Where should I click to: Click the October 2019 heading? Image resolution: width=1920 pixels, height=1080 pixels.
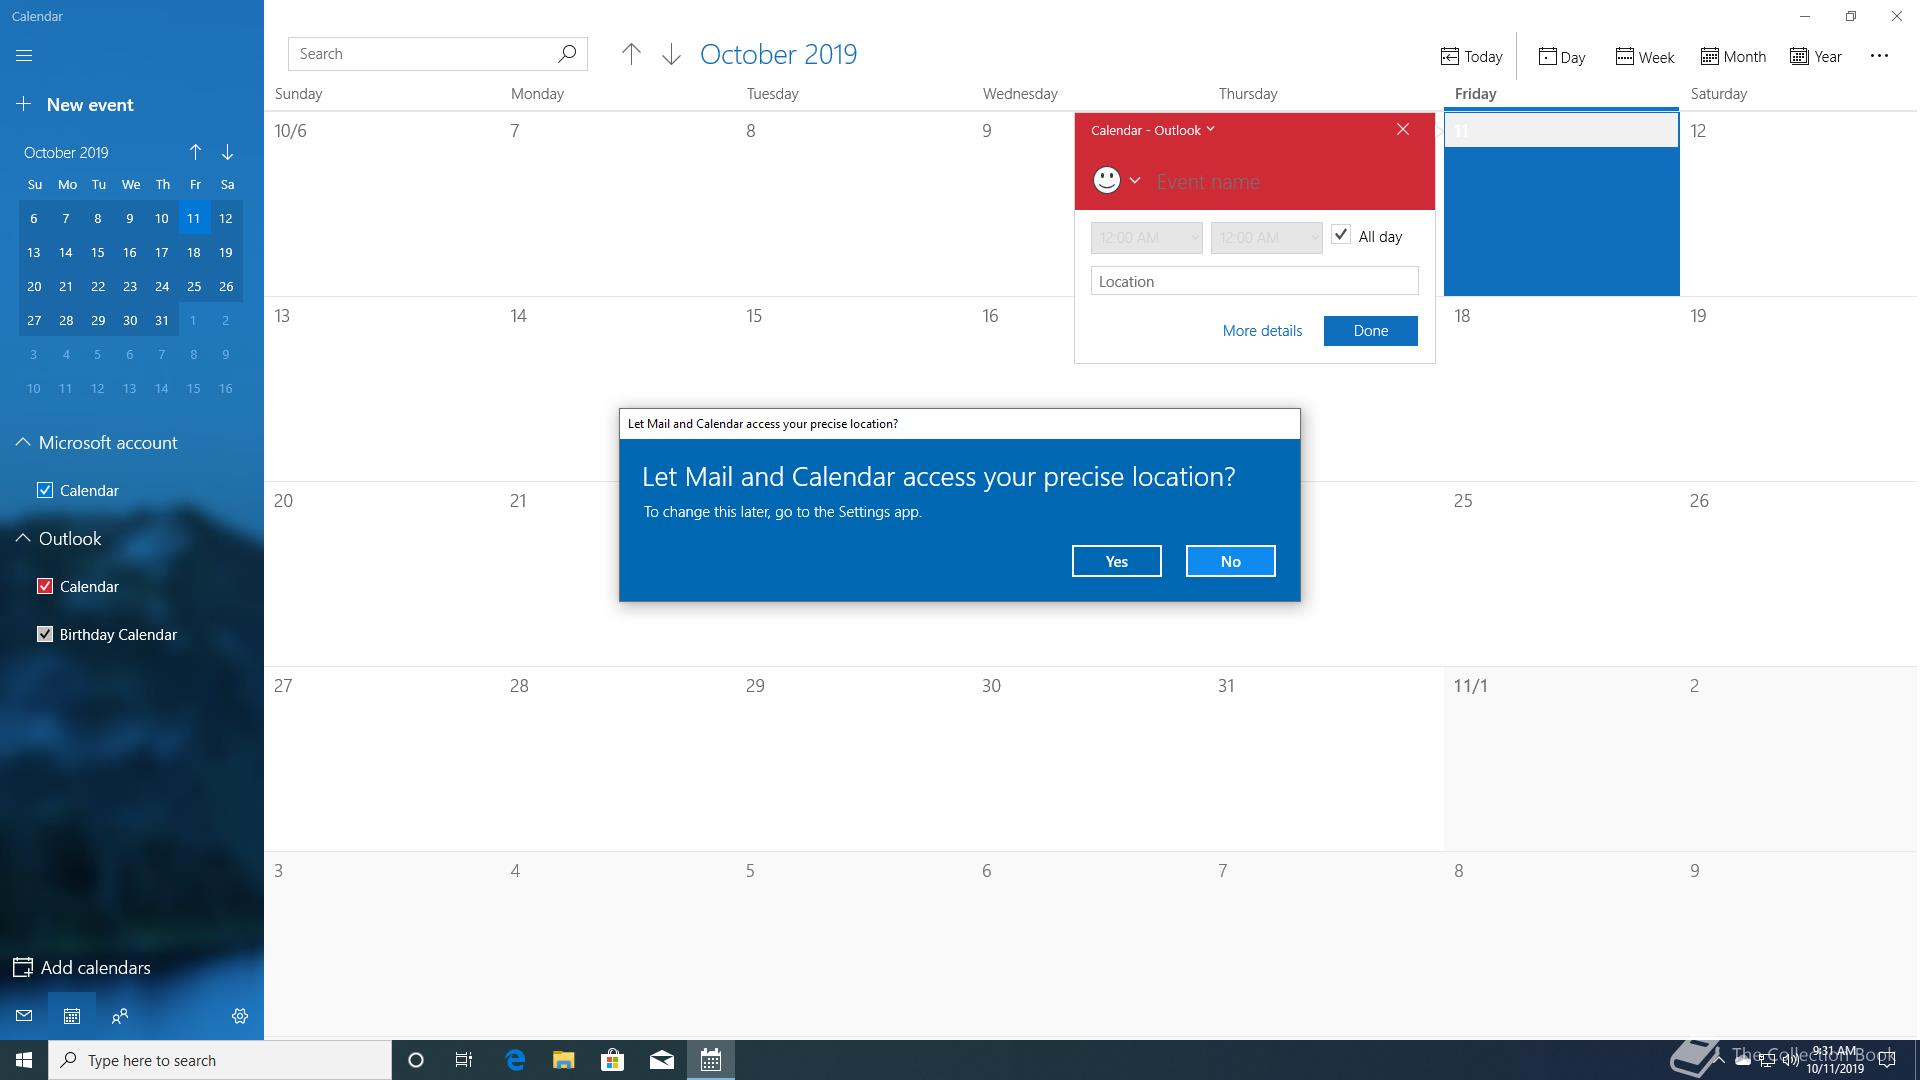tap(778, 54)
